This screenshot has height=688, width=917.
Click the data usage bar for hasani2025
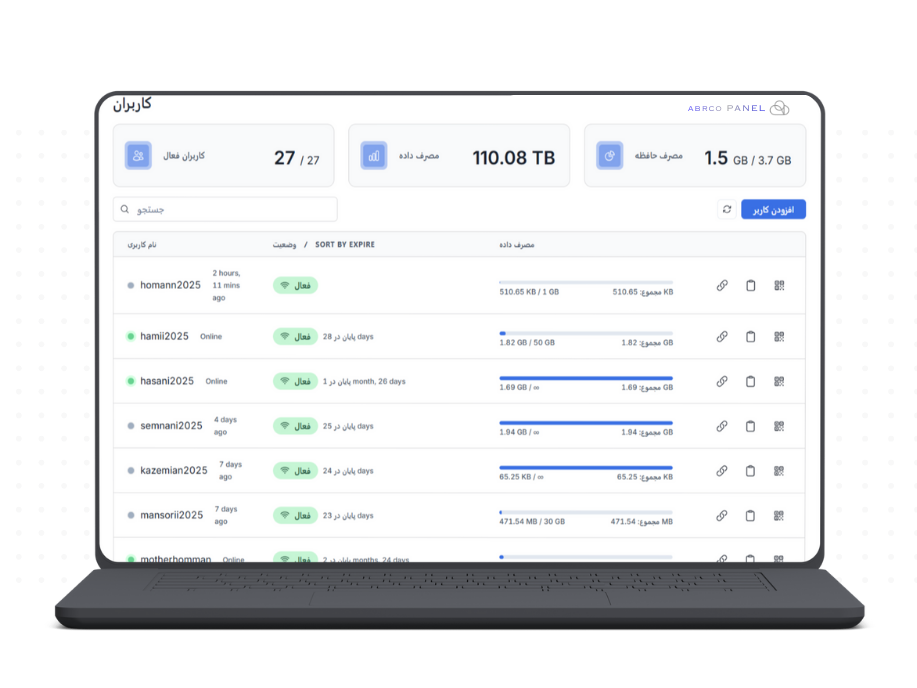[585, 378]
